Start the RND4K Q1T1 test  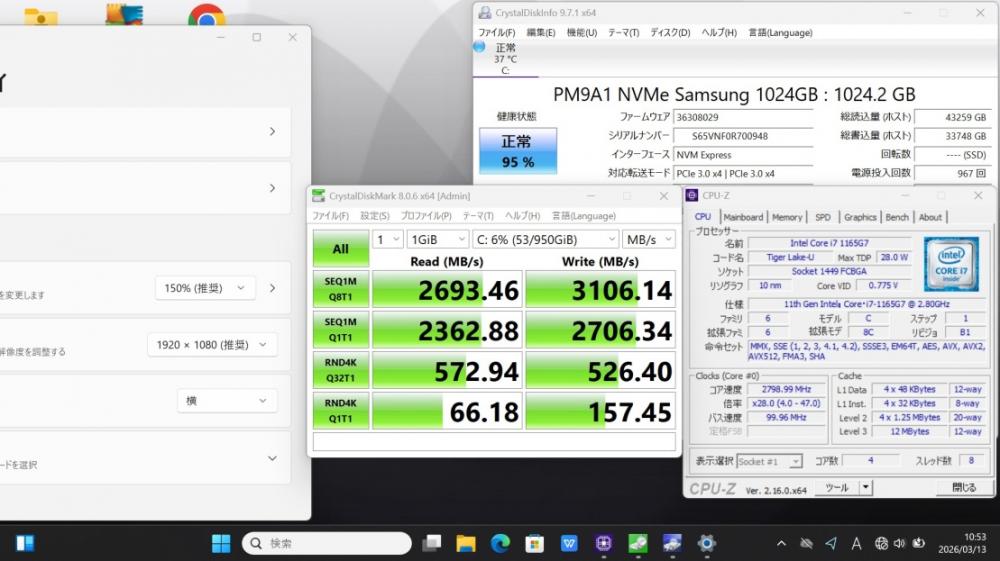point(341,411)
